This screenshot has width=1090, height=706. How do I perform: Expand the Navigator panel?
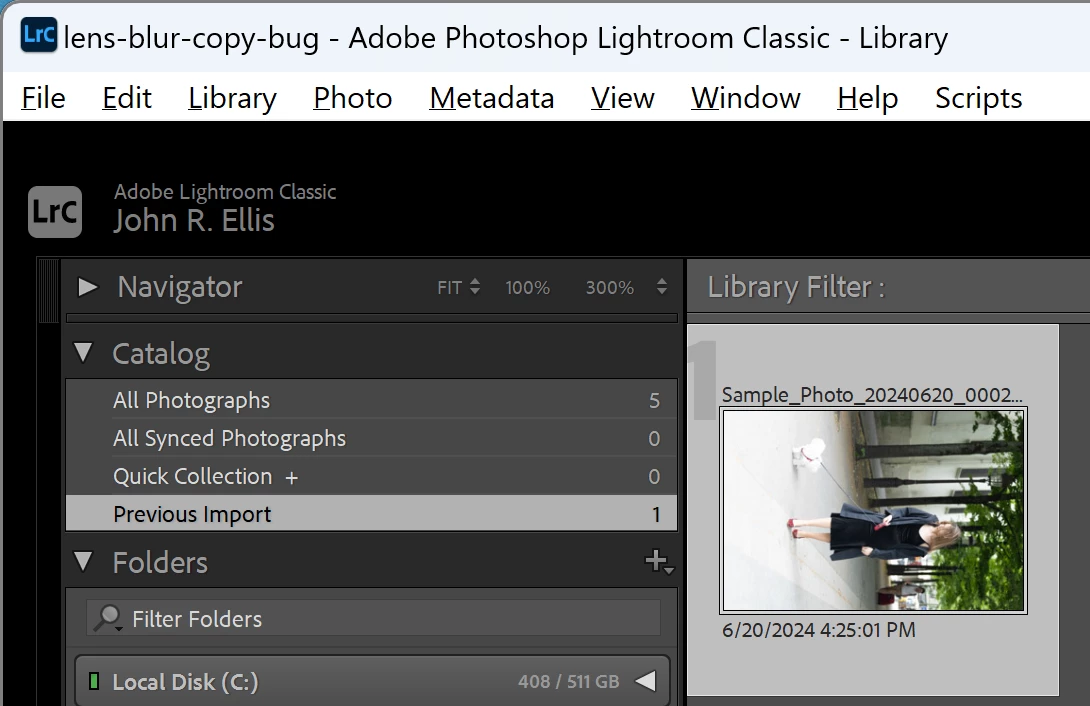(88, 287)
